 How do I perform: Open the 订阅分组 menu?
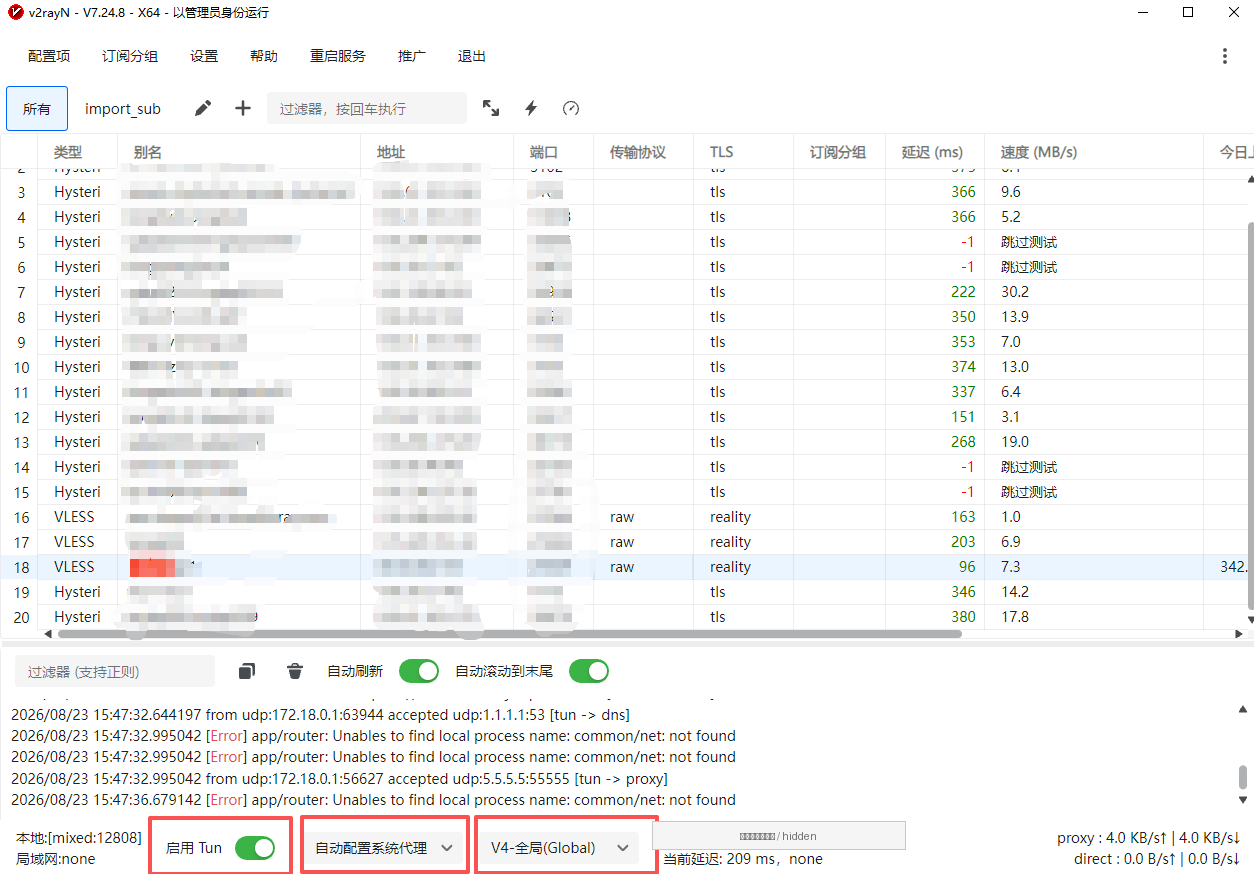point(130,56)
